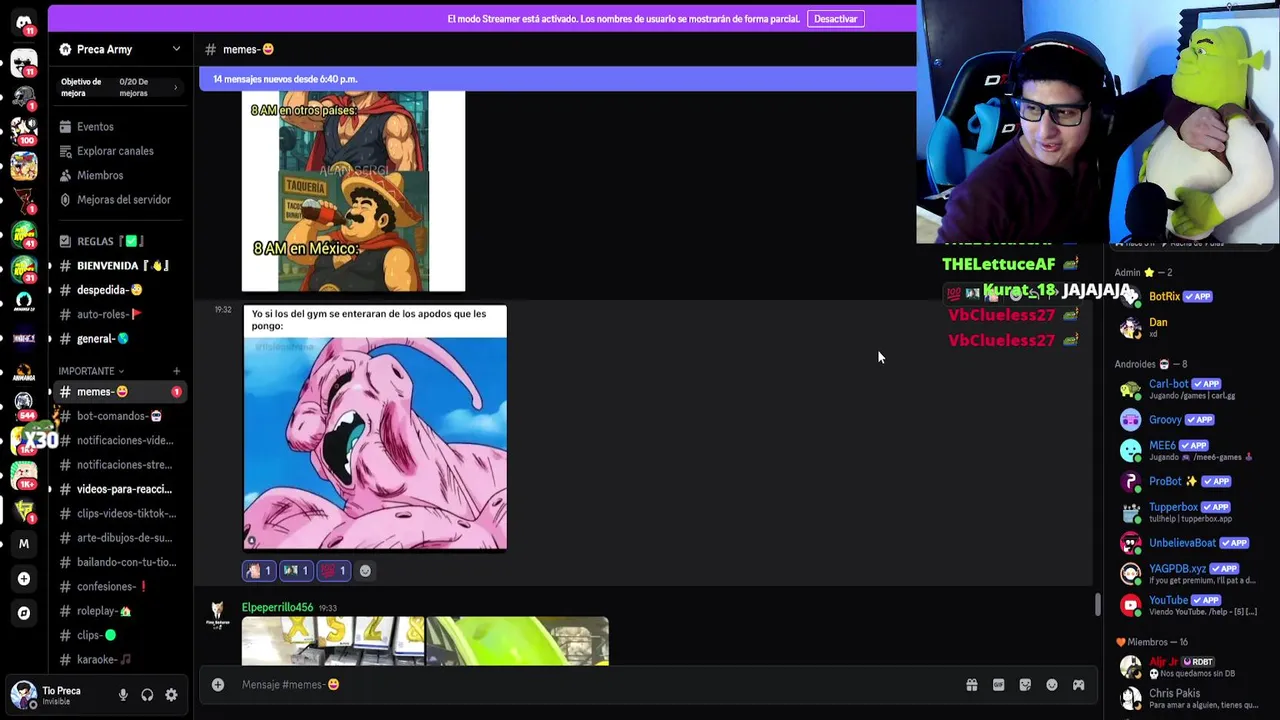Open the GIF picker
The image size is (1280, 720).
coord(998,685)
